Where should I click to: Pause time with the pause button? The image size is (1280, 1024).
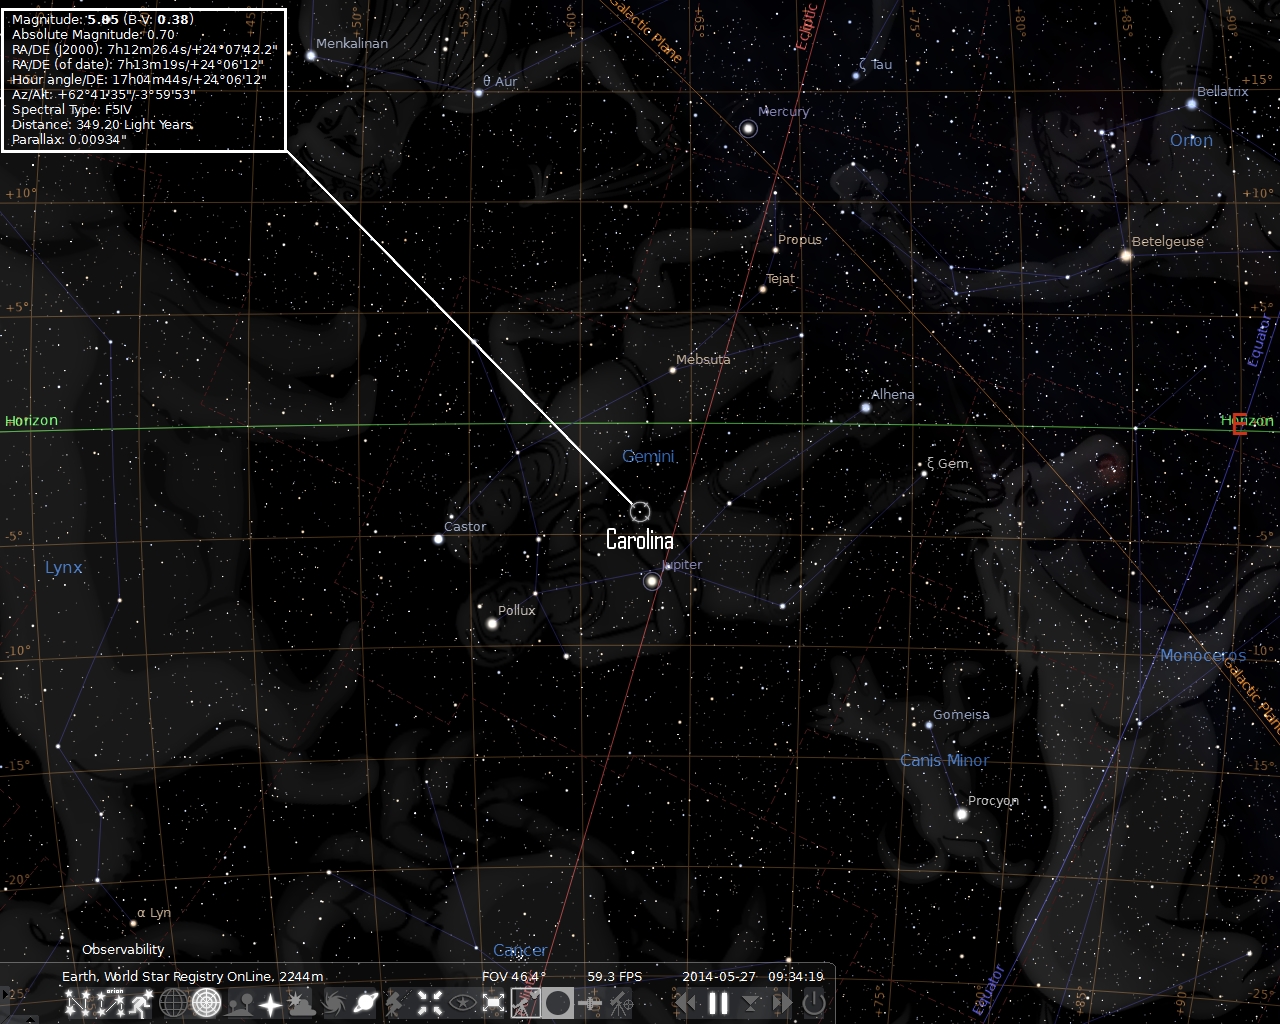click(718, 1003)
